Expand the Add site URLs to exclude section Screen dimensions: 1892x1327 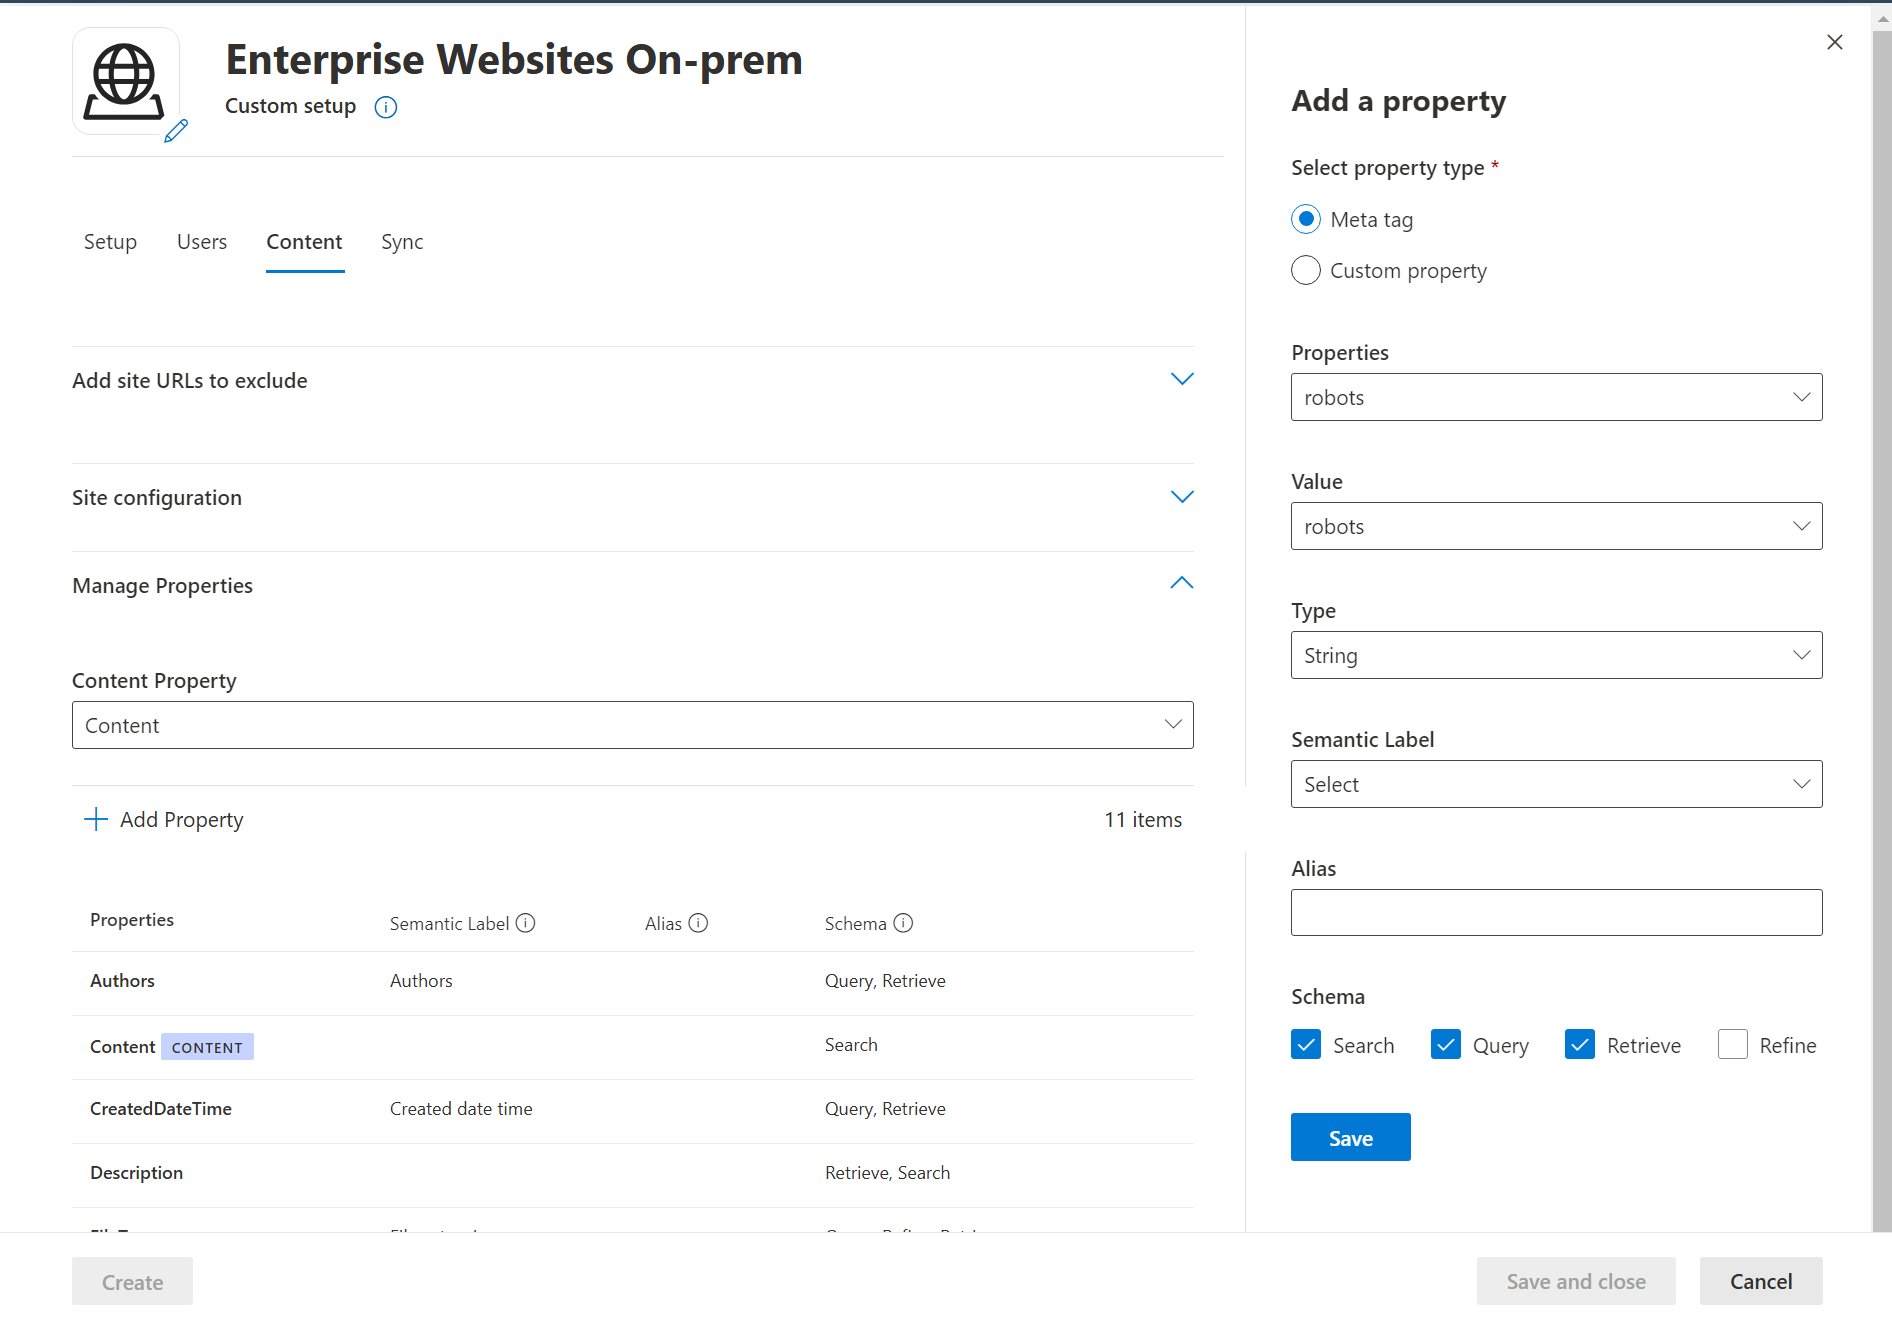pos(1181,379)
